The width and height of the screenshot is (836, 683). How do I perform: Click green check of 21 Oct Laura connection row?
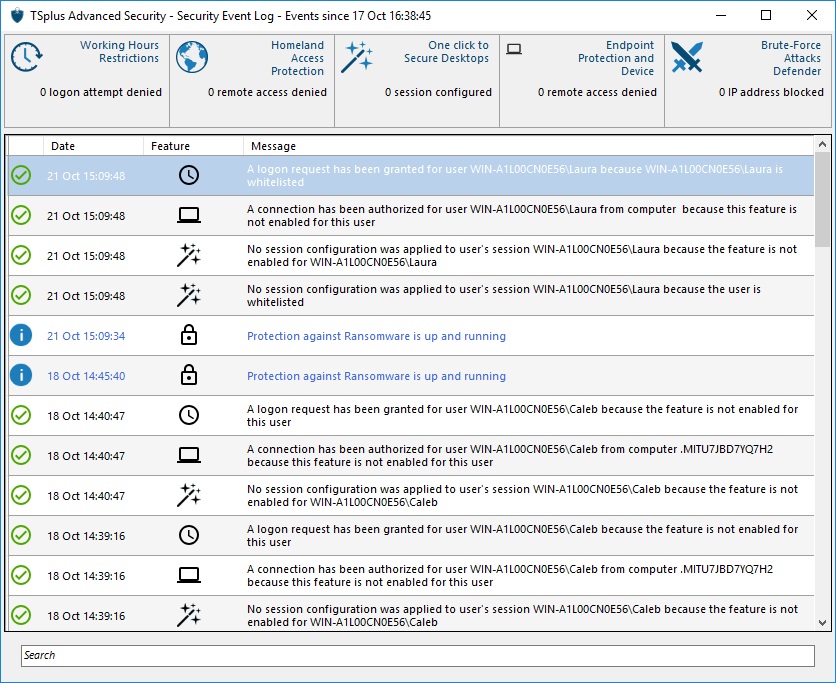click(x=21, y=215)
